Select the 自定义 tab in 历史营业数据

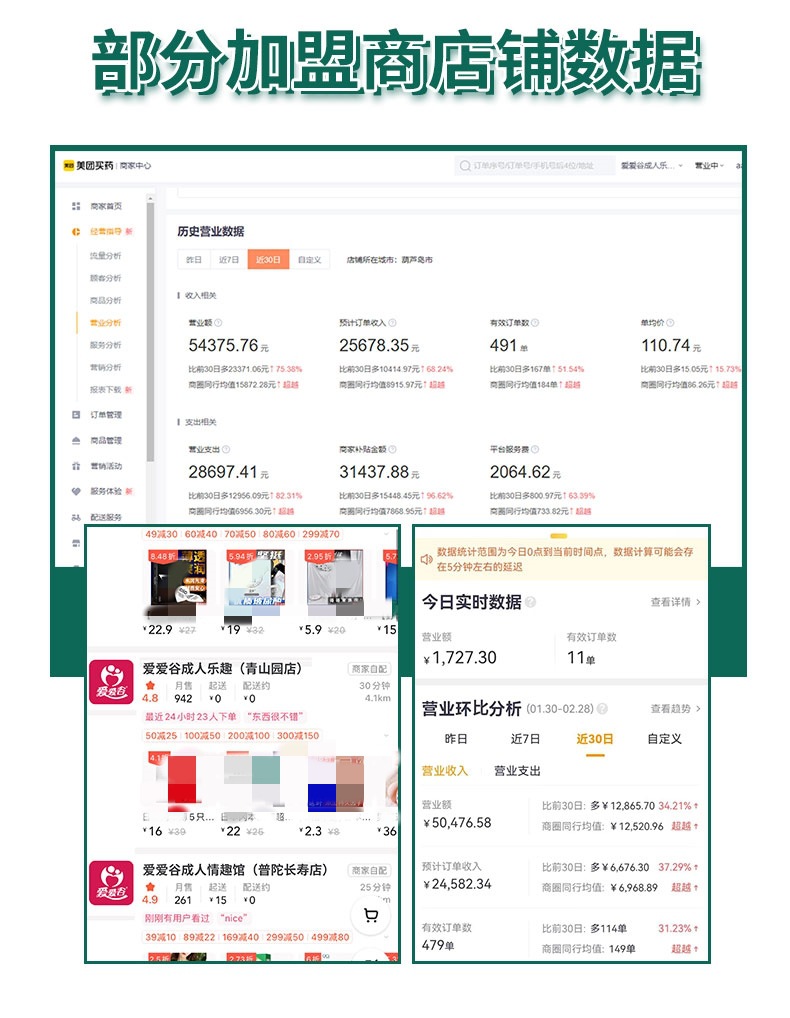pos(310,260)
